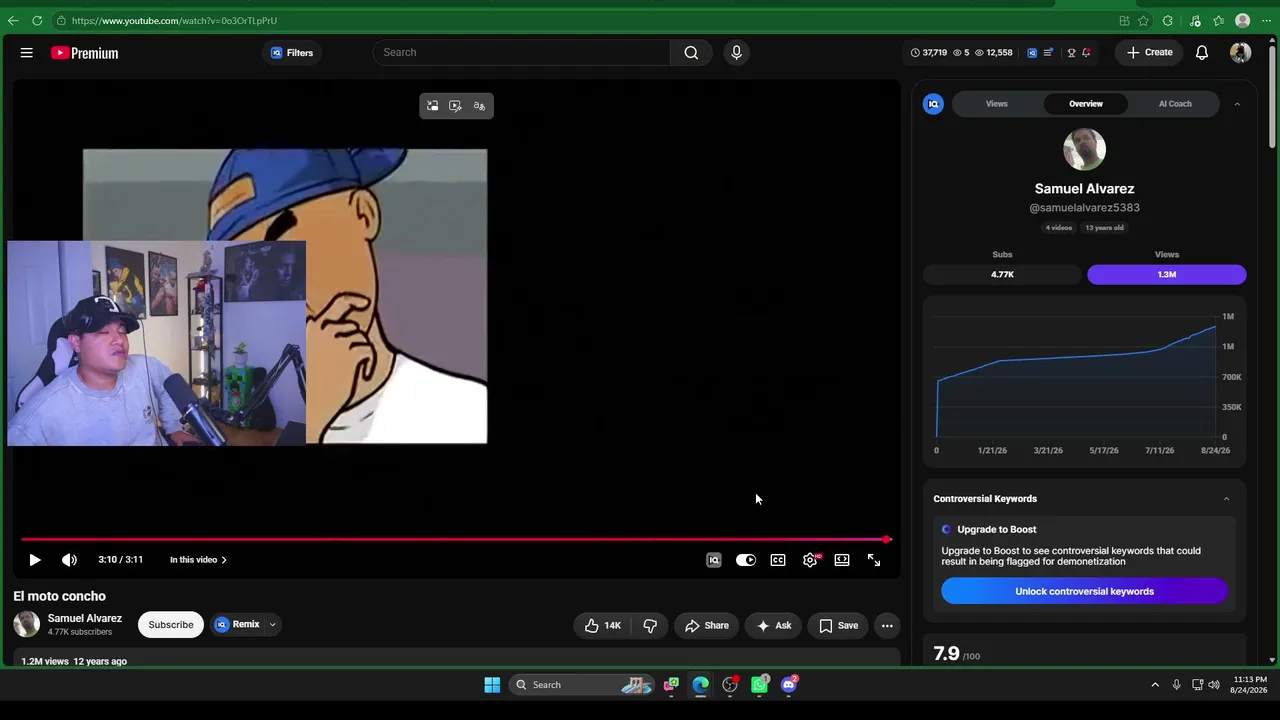The width and height of the screenshot is (1280, 720).
Task: Open YouTube notifications bell
Action: point(1202,53)
